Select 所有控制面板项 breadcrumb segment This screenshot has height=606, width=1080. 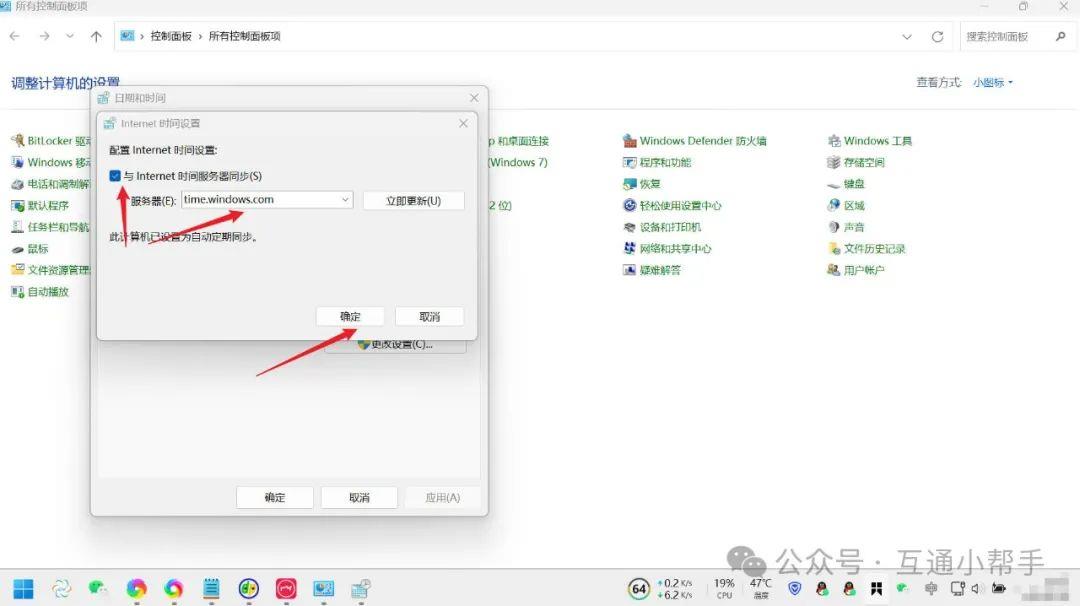tap(244, 36)
